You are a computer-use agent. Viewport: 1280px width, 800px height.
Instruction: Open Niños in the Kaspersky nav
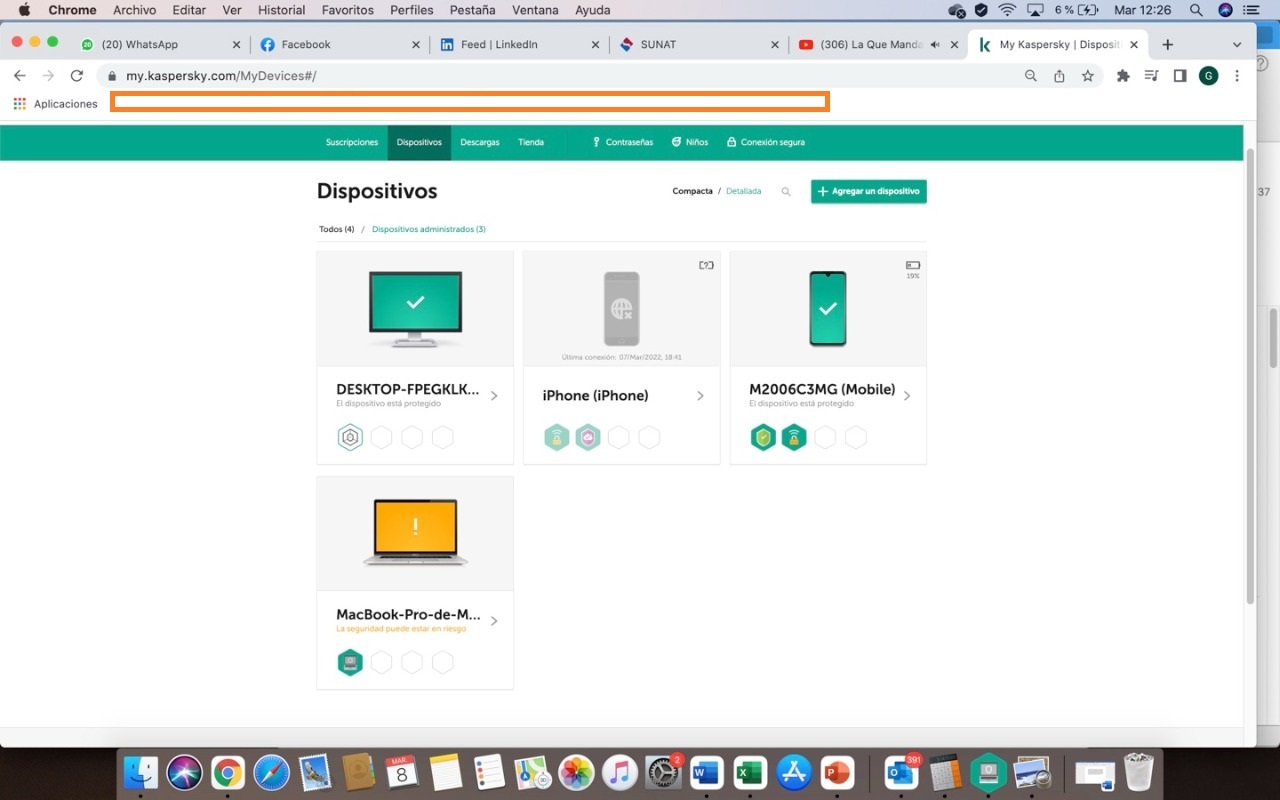[690, 142]
